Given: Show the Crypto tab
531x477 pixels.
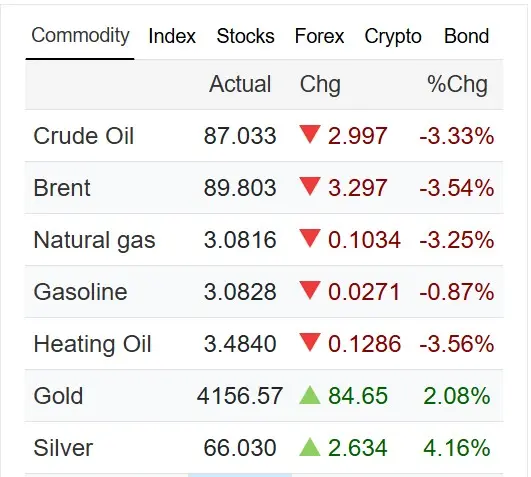Looking at the screenshot, I should [393, 37].
